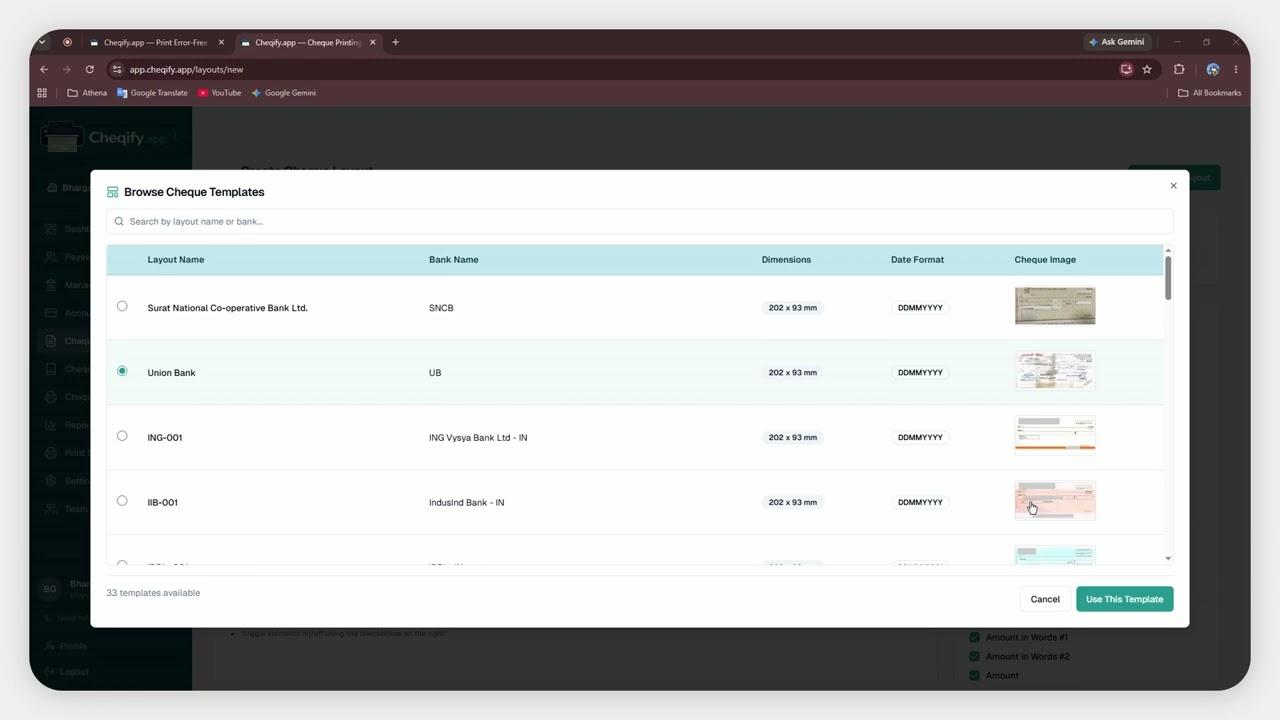Open the browser profile avatar

coord(1212,69)
